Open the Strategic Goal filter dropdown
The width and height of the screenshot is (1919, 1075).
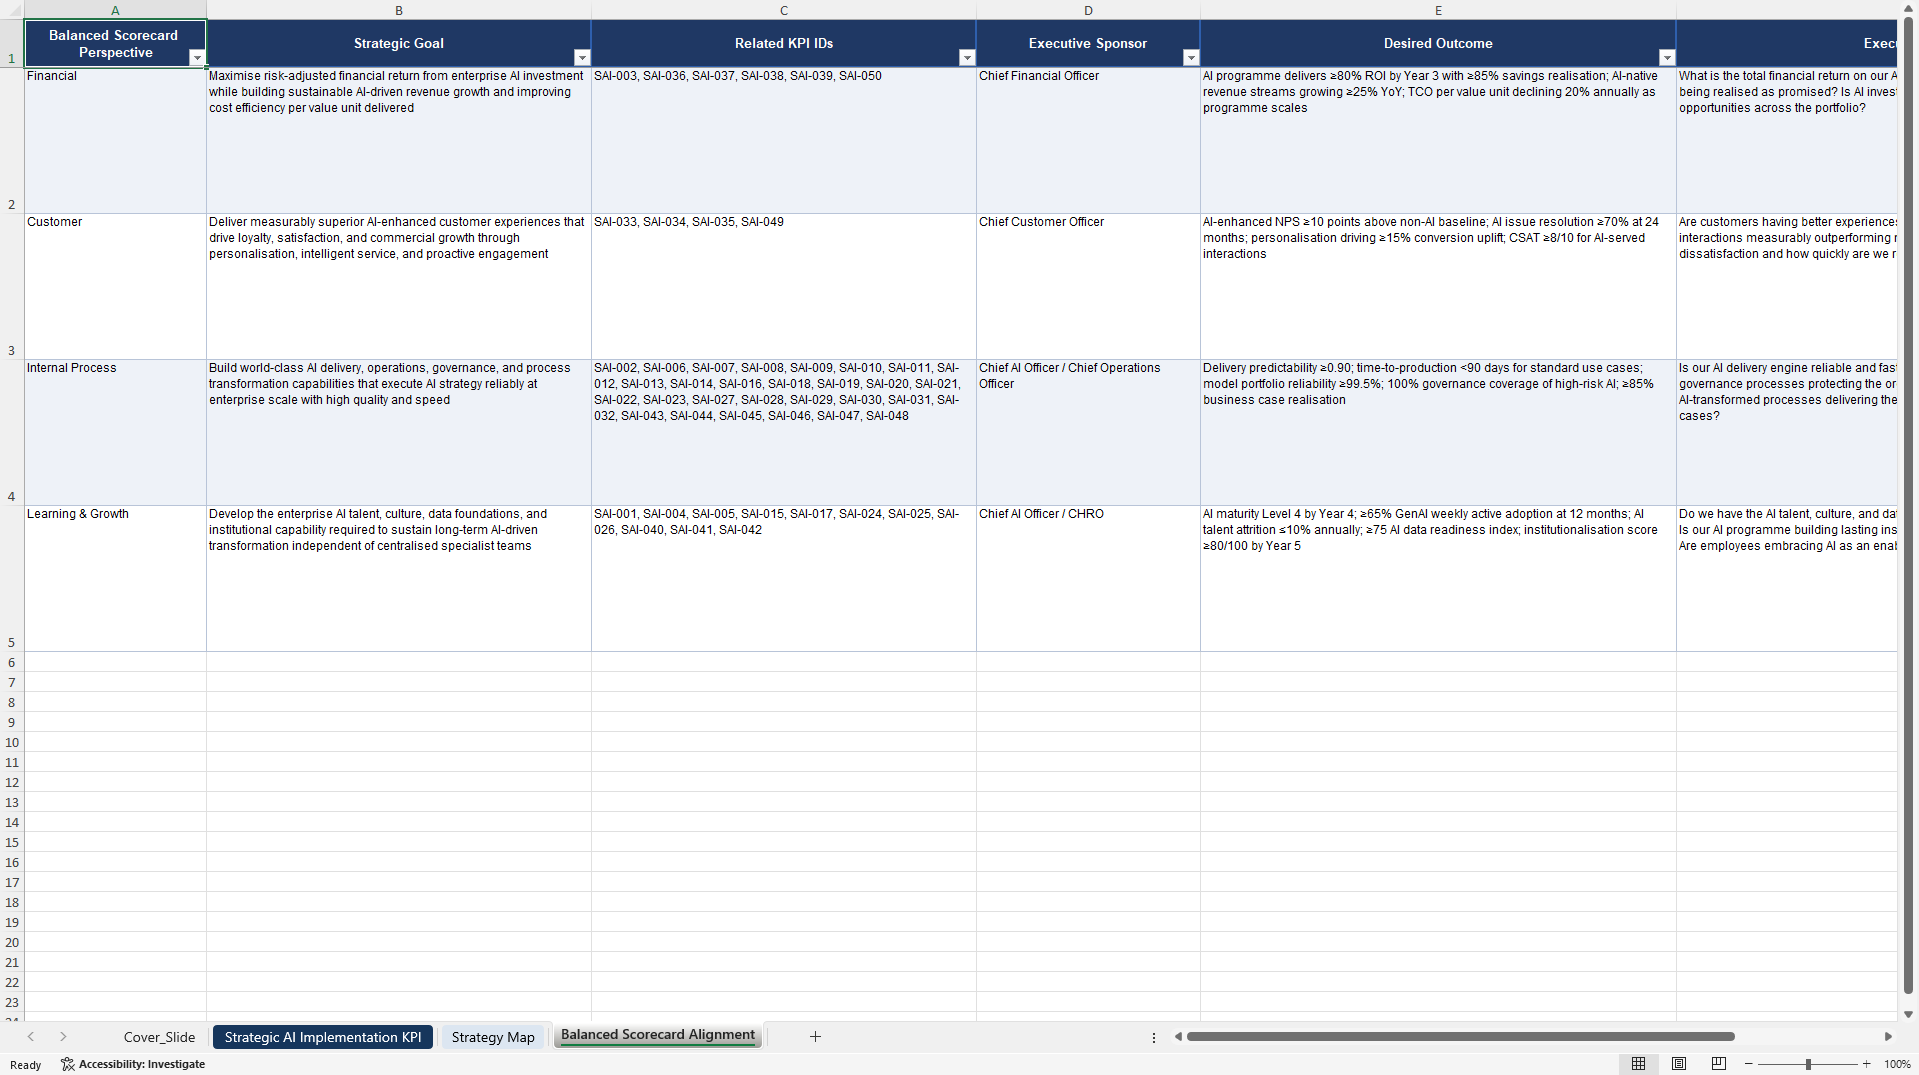click(x=582, y=58)
